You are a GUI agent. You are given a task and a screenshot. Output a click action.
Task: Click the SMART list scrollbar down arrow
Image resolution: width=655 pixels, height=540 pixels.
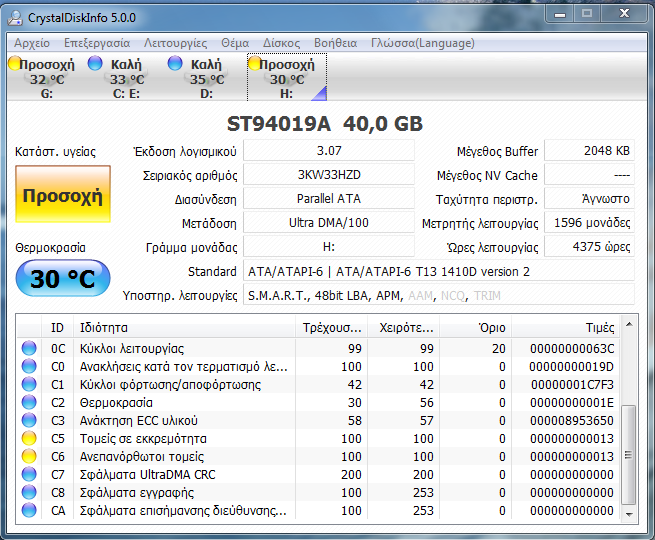pos(629,515)
